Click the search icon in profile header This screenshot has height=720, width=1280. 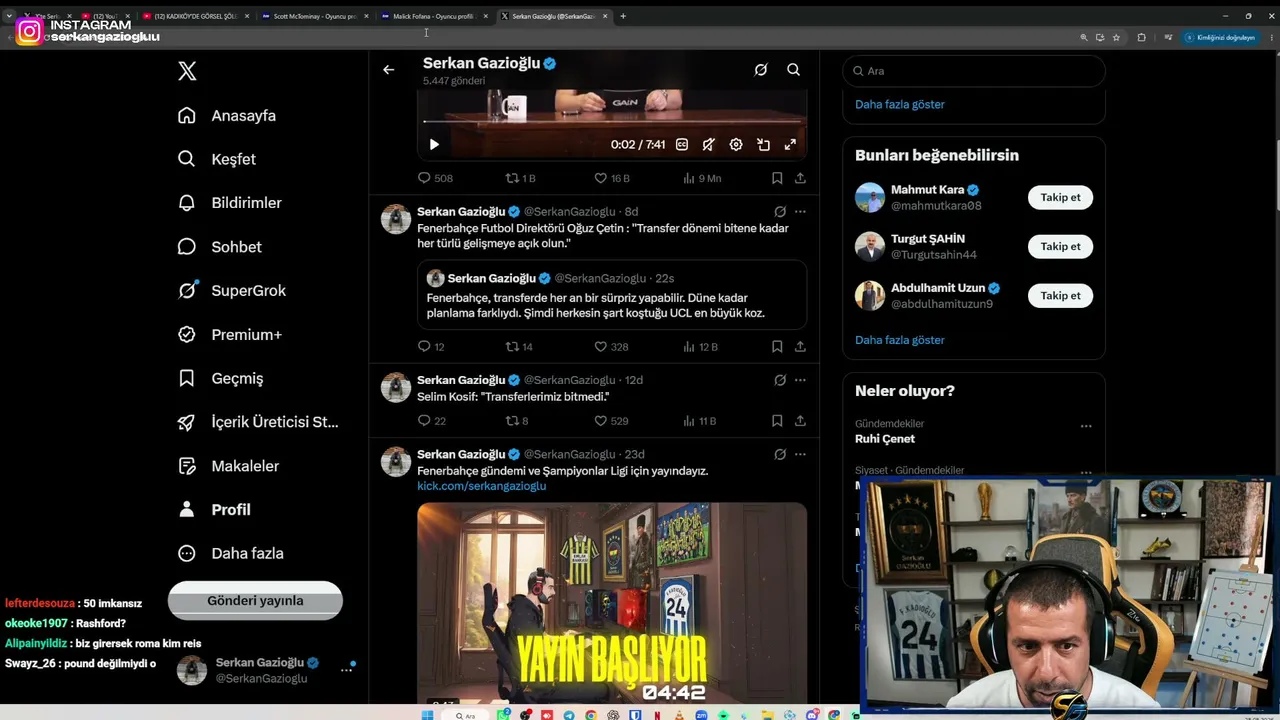[793, 70]
